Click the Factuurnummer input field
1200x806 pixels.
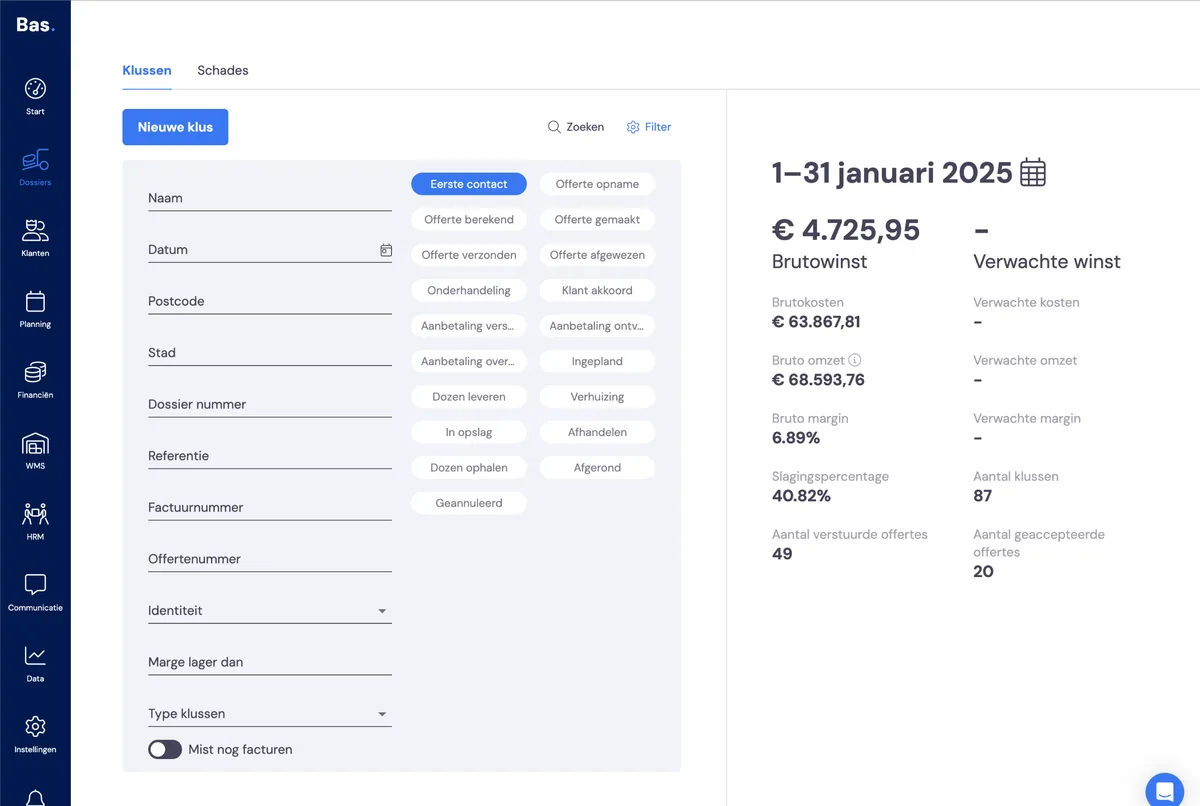tap(270, 507)
